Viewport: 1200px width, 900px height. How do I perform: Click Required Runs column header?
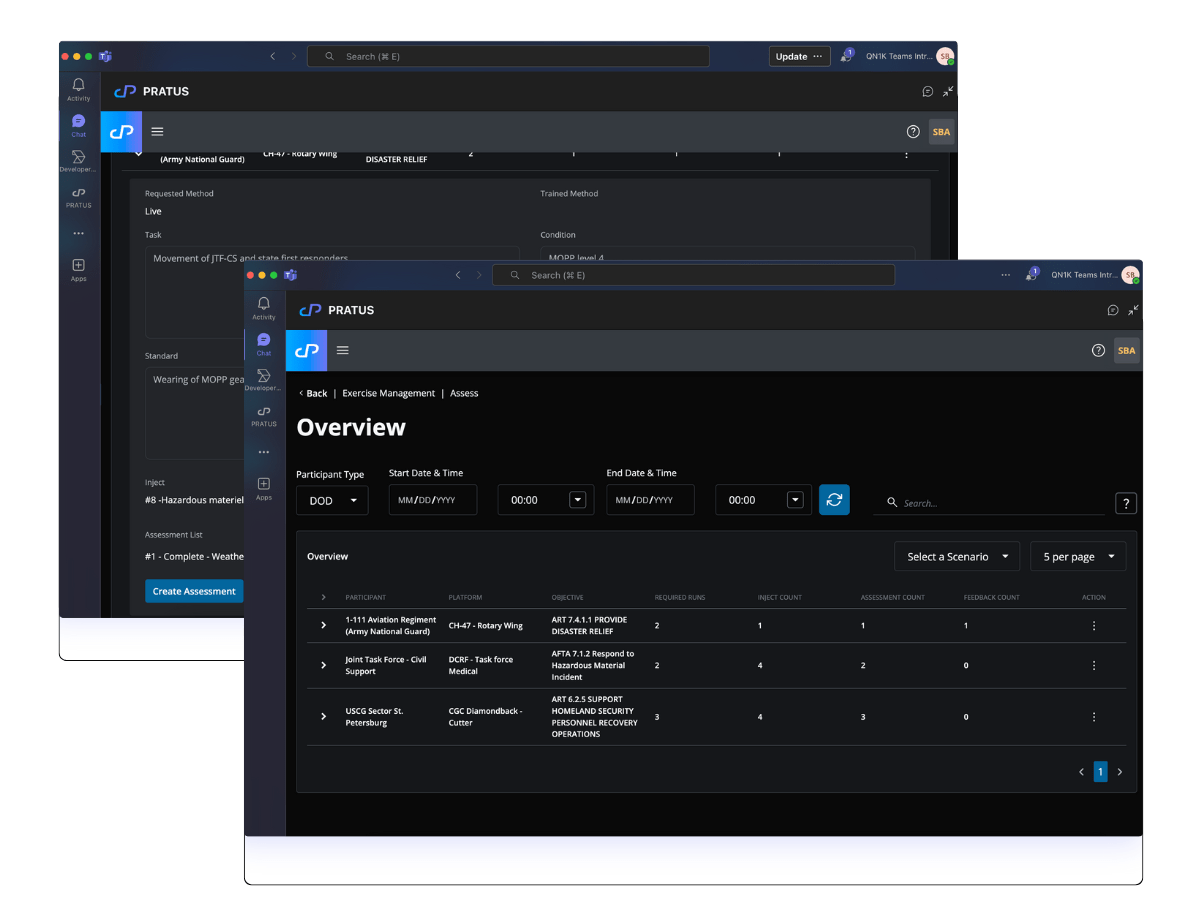[x=679, y=597]
